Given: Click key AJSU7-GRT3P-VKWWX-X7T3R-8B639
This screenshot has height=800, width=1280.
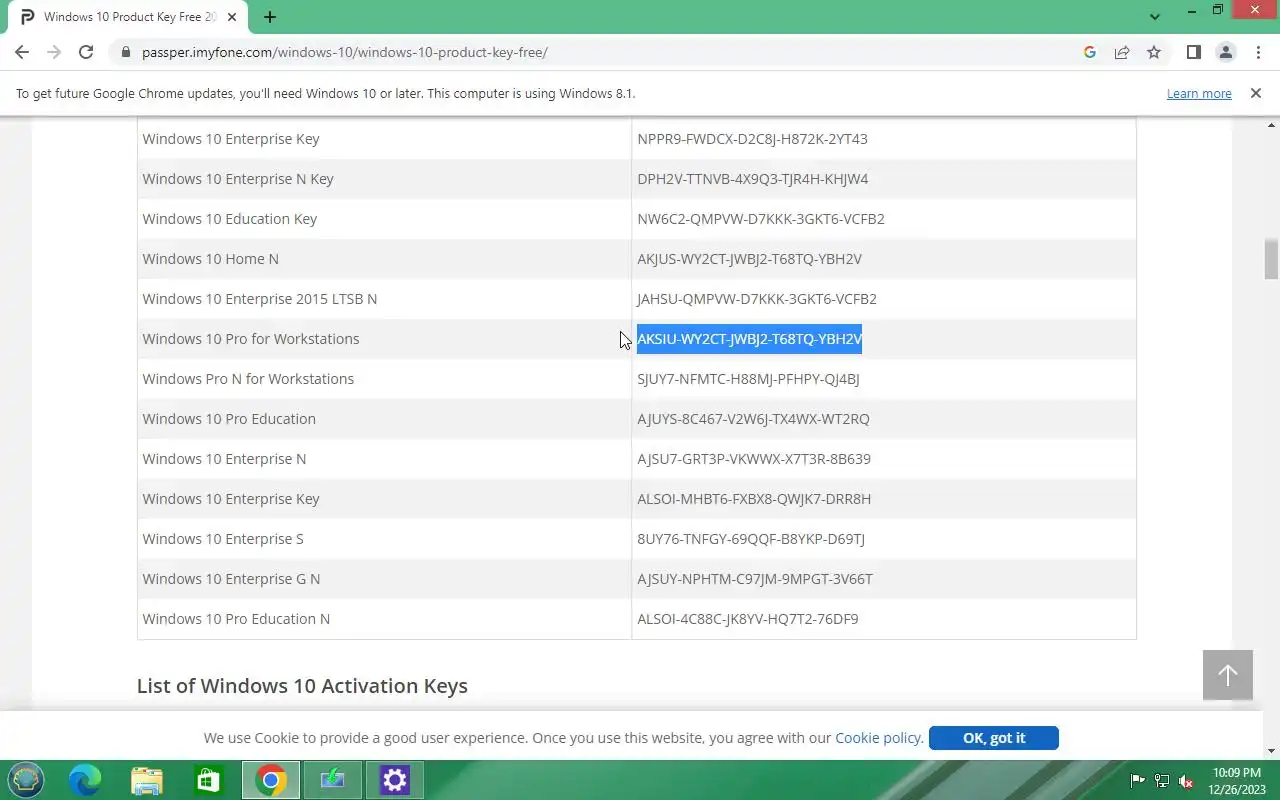Looking at the screenshot, I should coord(754,459).
